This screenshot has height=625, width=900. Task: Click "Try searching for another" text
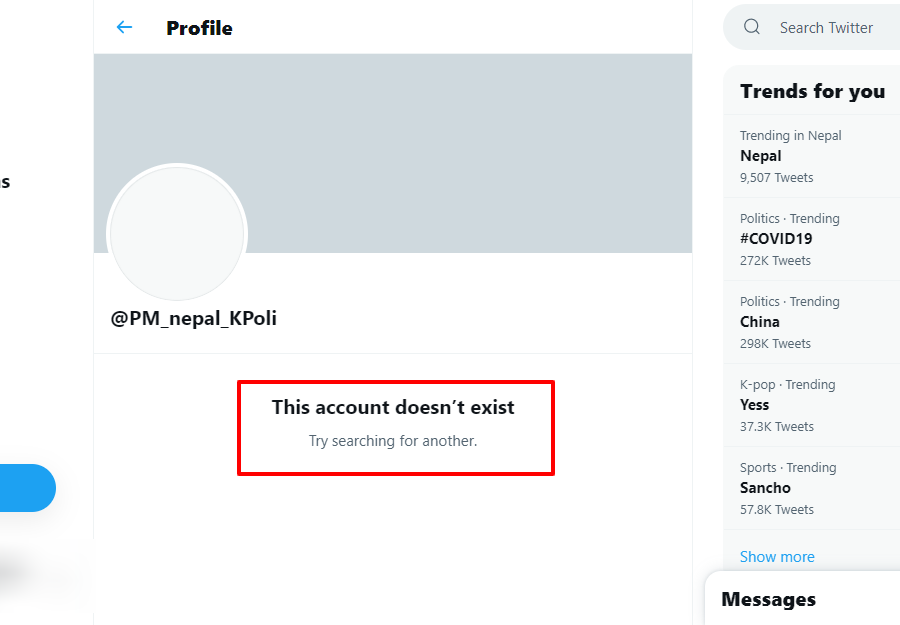pos(393,441)
